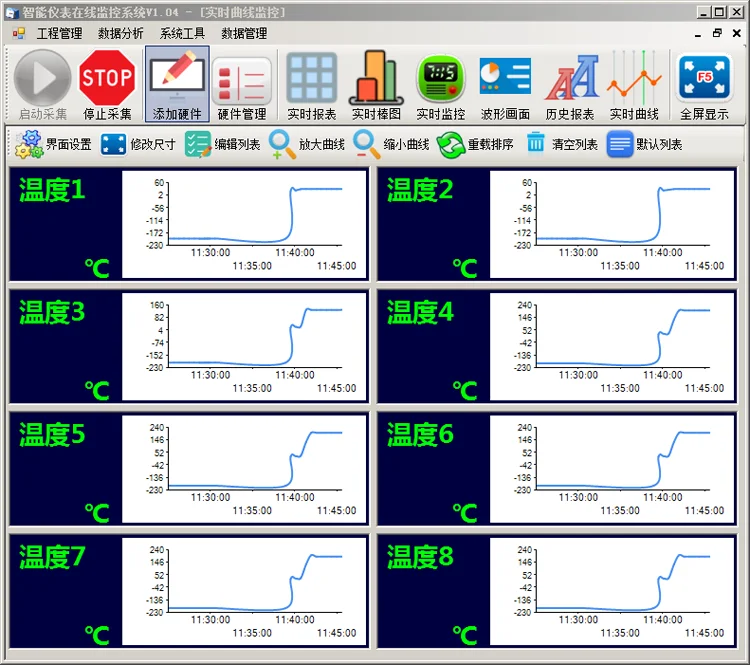Open 编辑列表 edit list

pos(223,144)
